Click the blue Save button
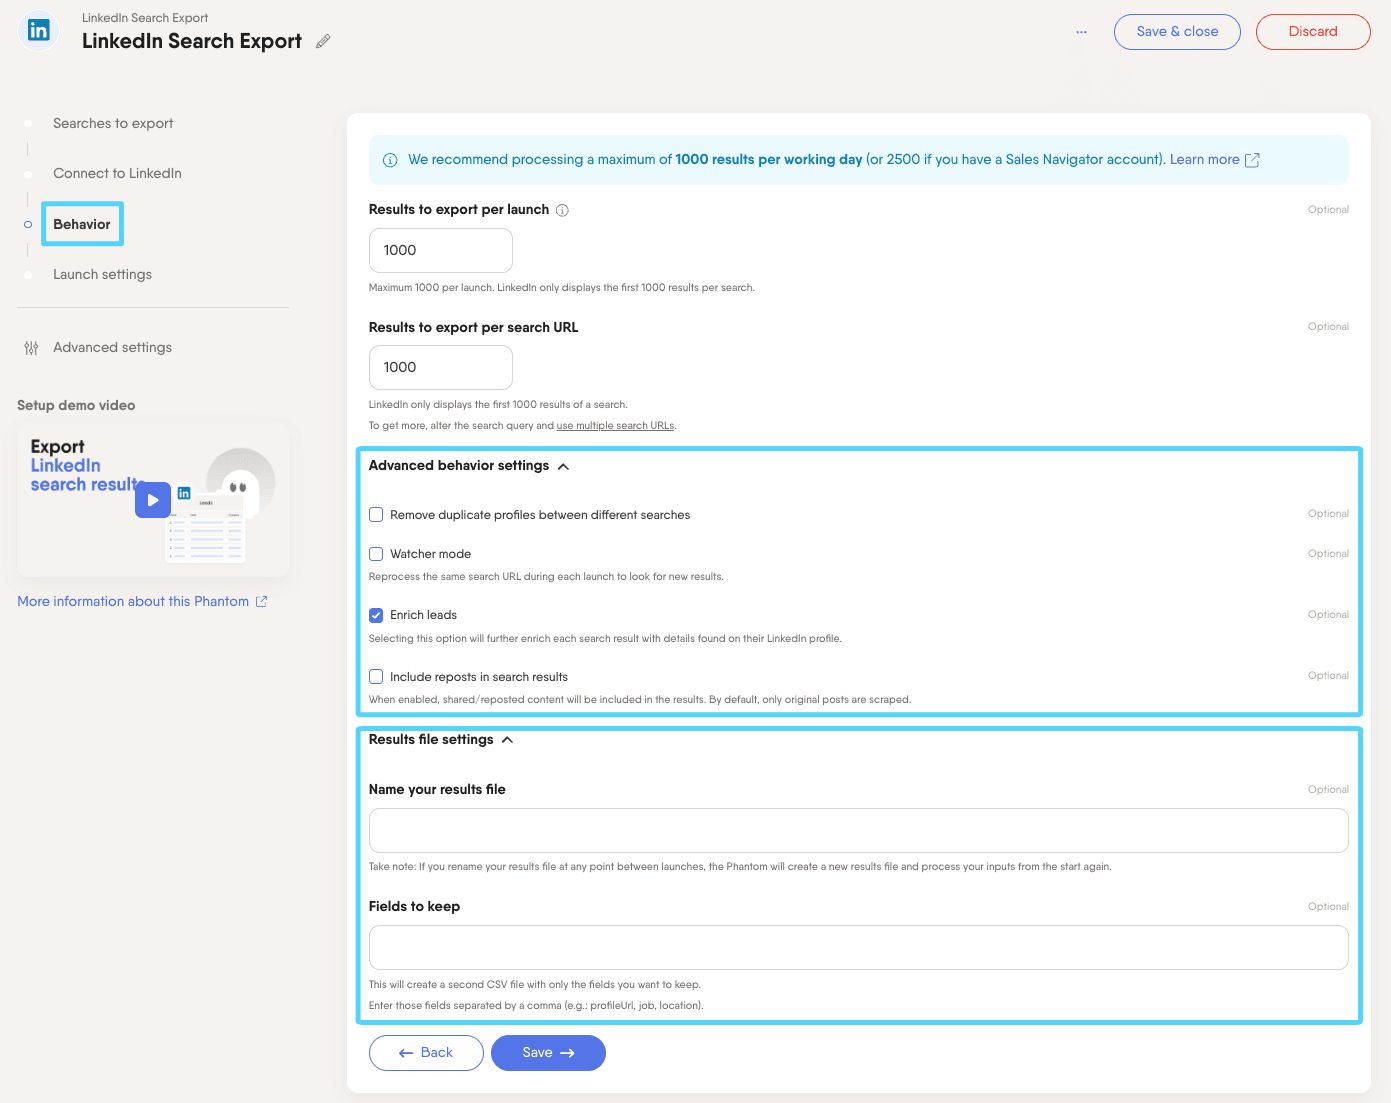The image size is (1391, 1103). [548, 1053]
